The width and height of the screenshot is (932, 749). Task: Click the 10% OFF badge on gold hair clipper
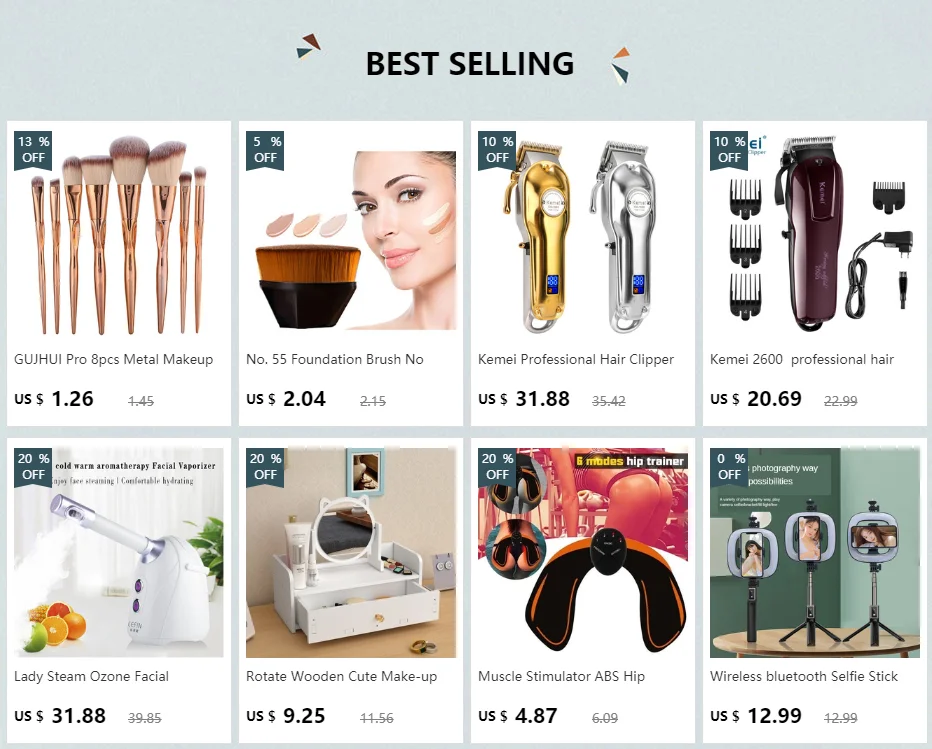[x=496, y=150]
